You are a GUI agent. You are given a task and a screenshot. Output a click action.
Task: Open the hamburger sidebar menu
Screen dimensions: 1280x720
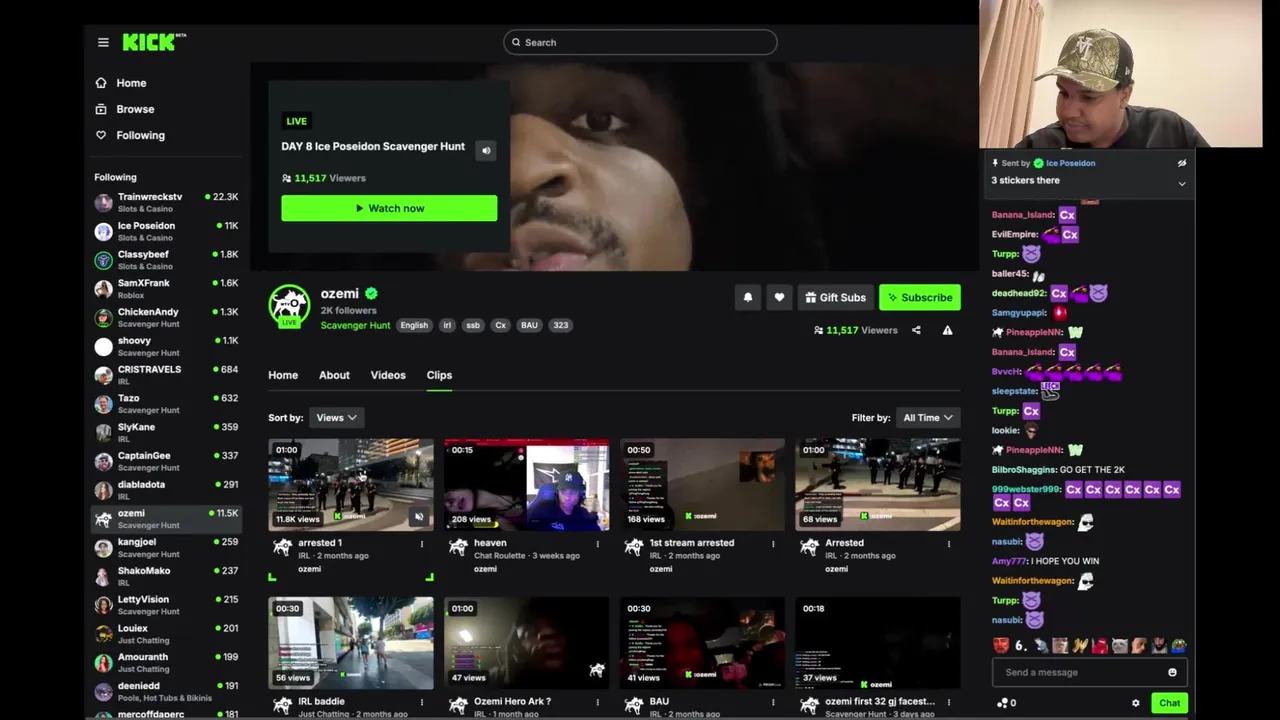103,42
